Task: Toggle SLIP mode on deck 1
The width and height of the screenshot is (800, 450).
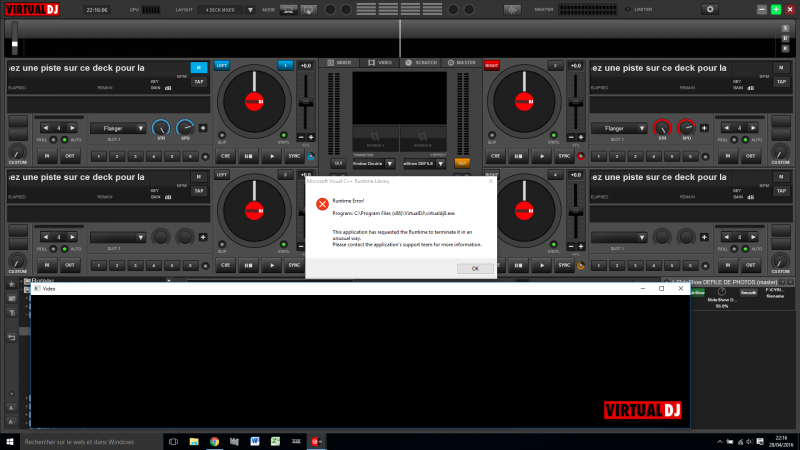Action: pyautogui.click(x=222, y=135)
